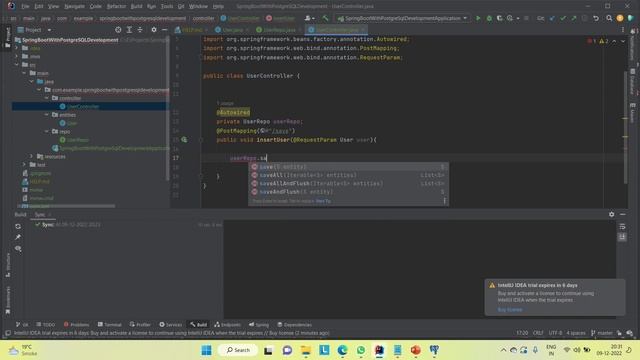The width and height of the screenshot is (640, 360).
Task: Collapse the src folder in project tree
Action: [x=17, y=64]
